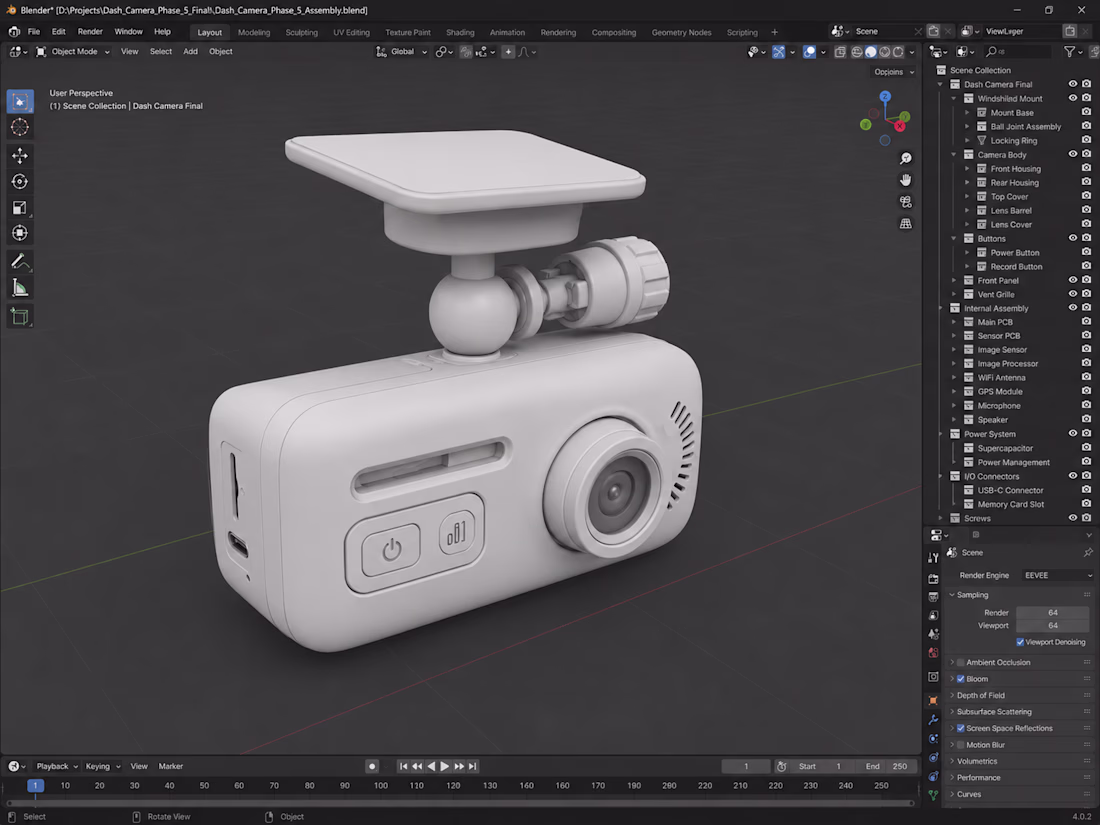Disable Screen Space Reflections checkbox
This screenshot has height=825, width=1100.
click(x=960, y=728)
